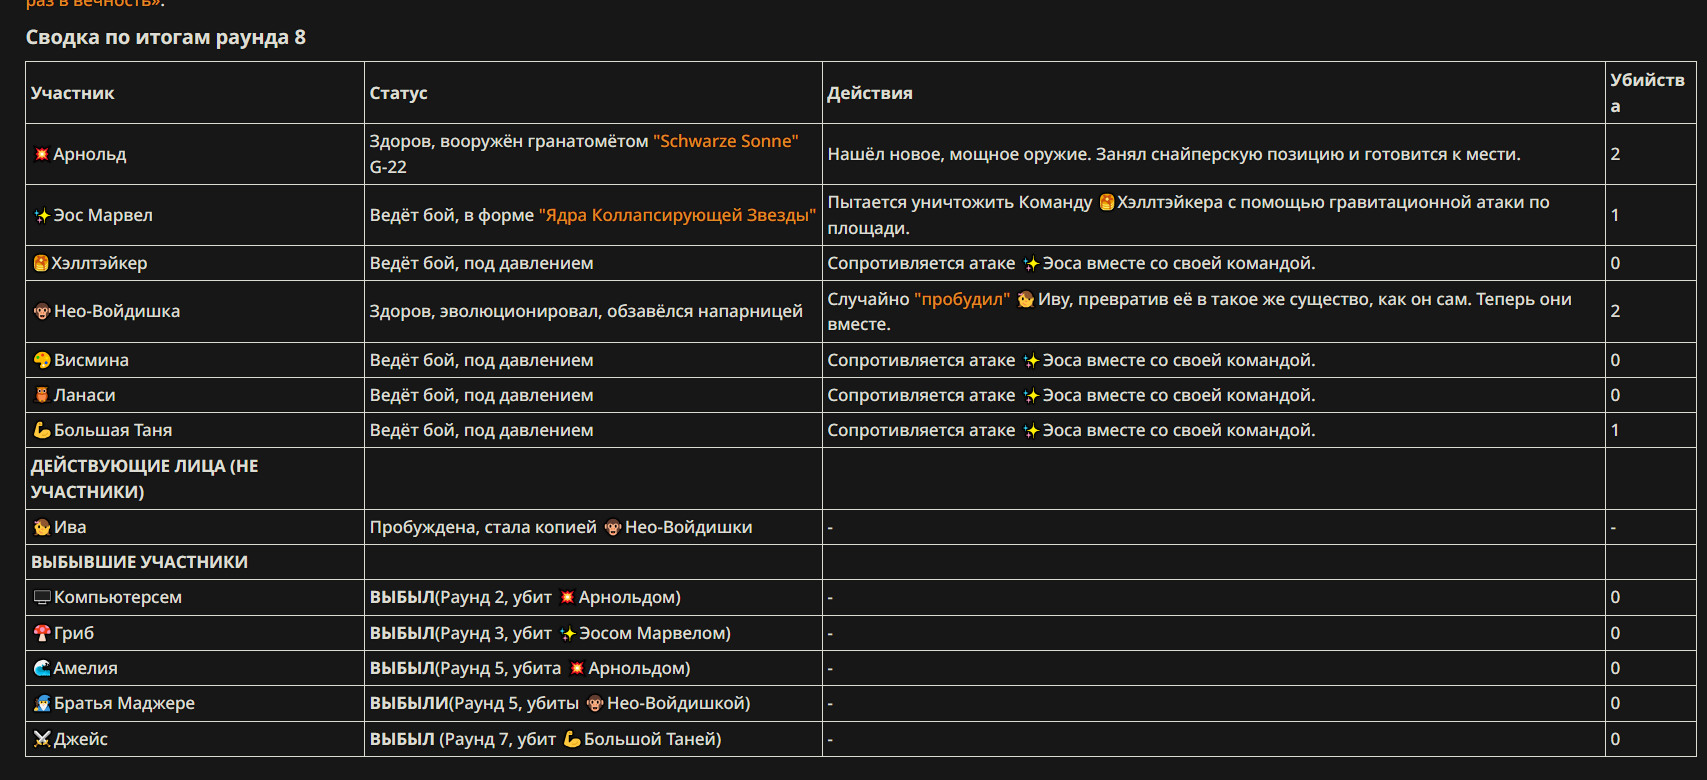Click the mage emoji beside Братья Маджере
Screen dimensions: 1707x780
pyautogui.click(x=42, y=703)
